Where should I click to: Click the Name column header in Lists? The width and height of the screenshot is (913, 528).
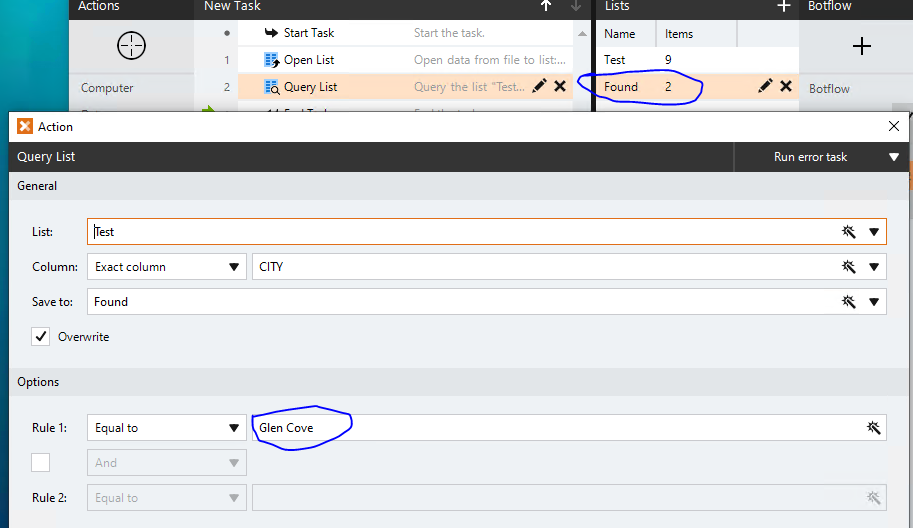click(x=620, y=34)
